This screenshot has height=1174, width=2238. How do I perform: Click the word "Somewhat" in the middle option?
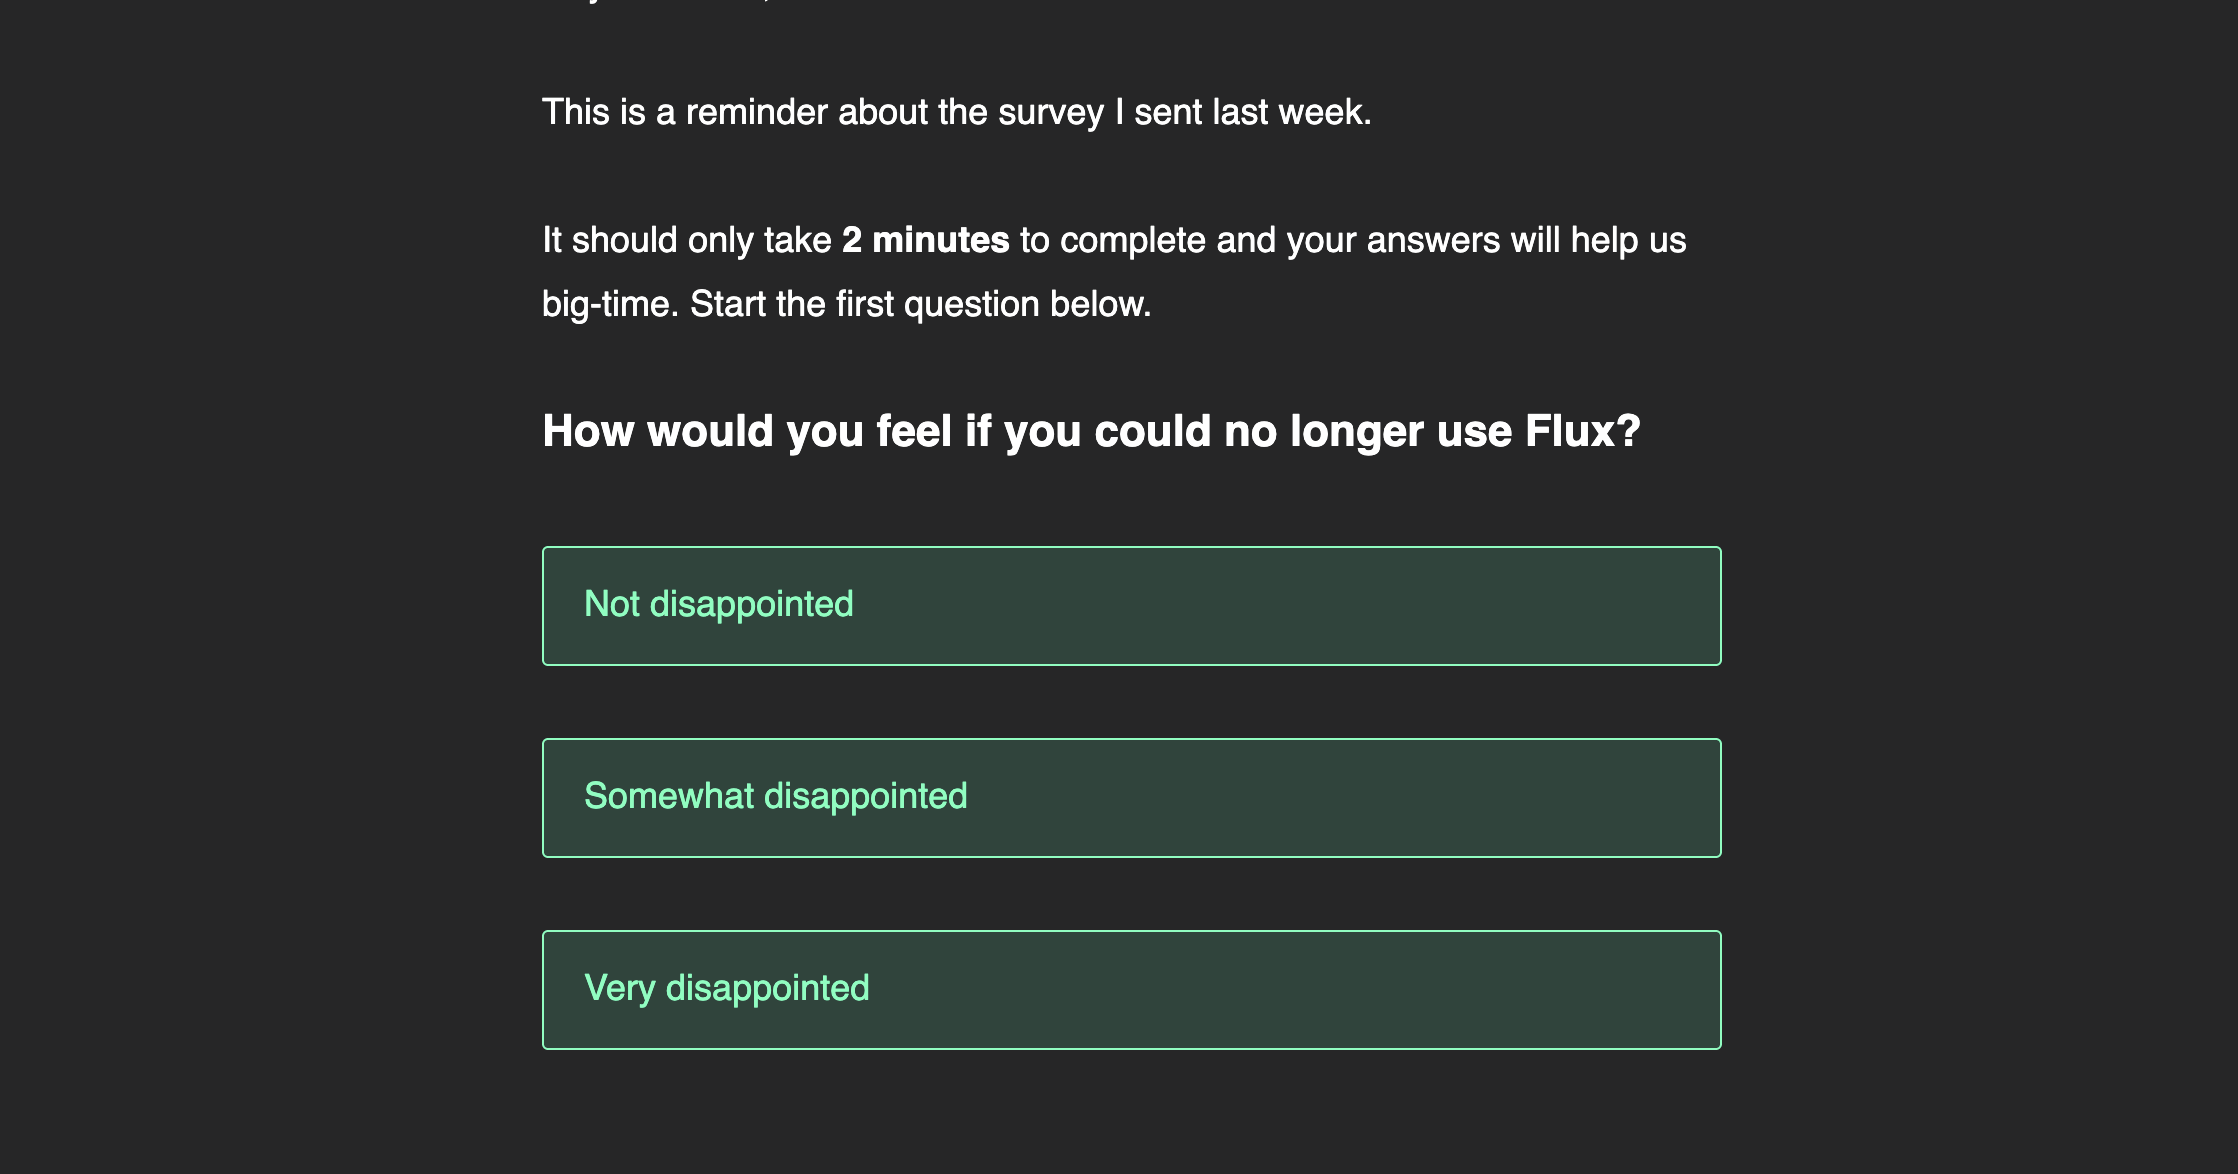pyautogui.click(x=669, y=796)
